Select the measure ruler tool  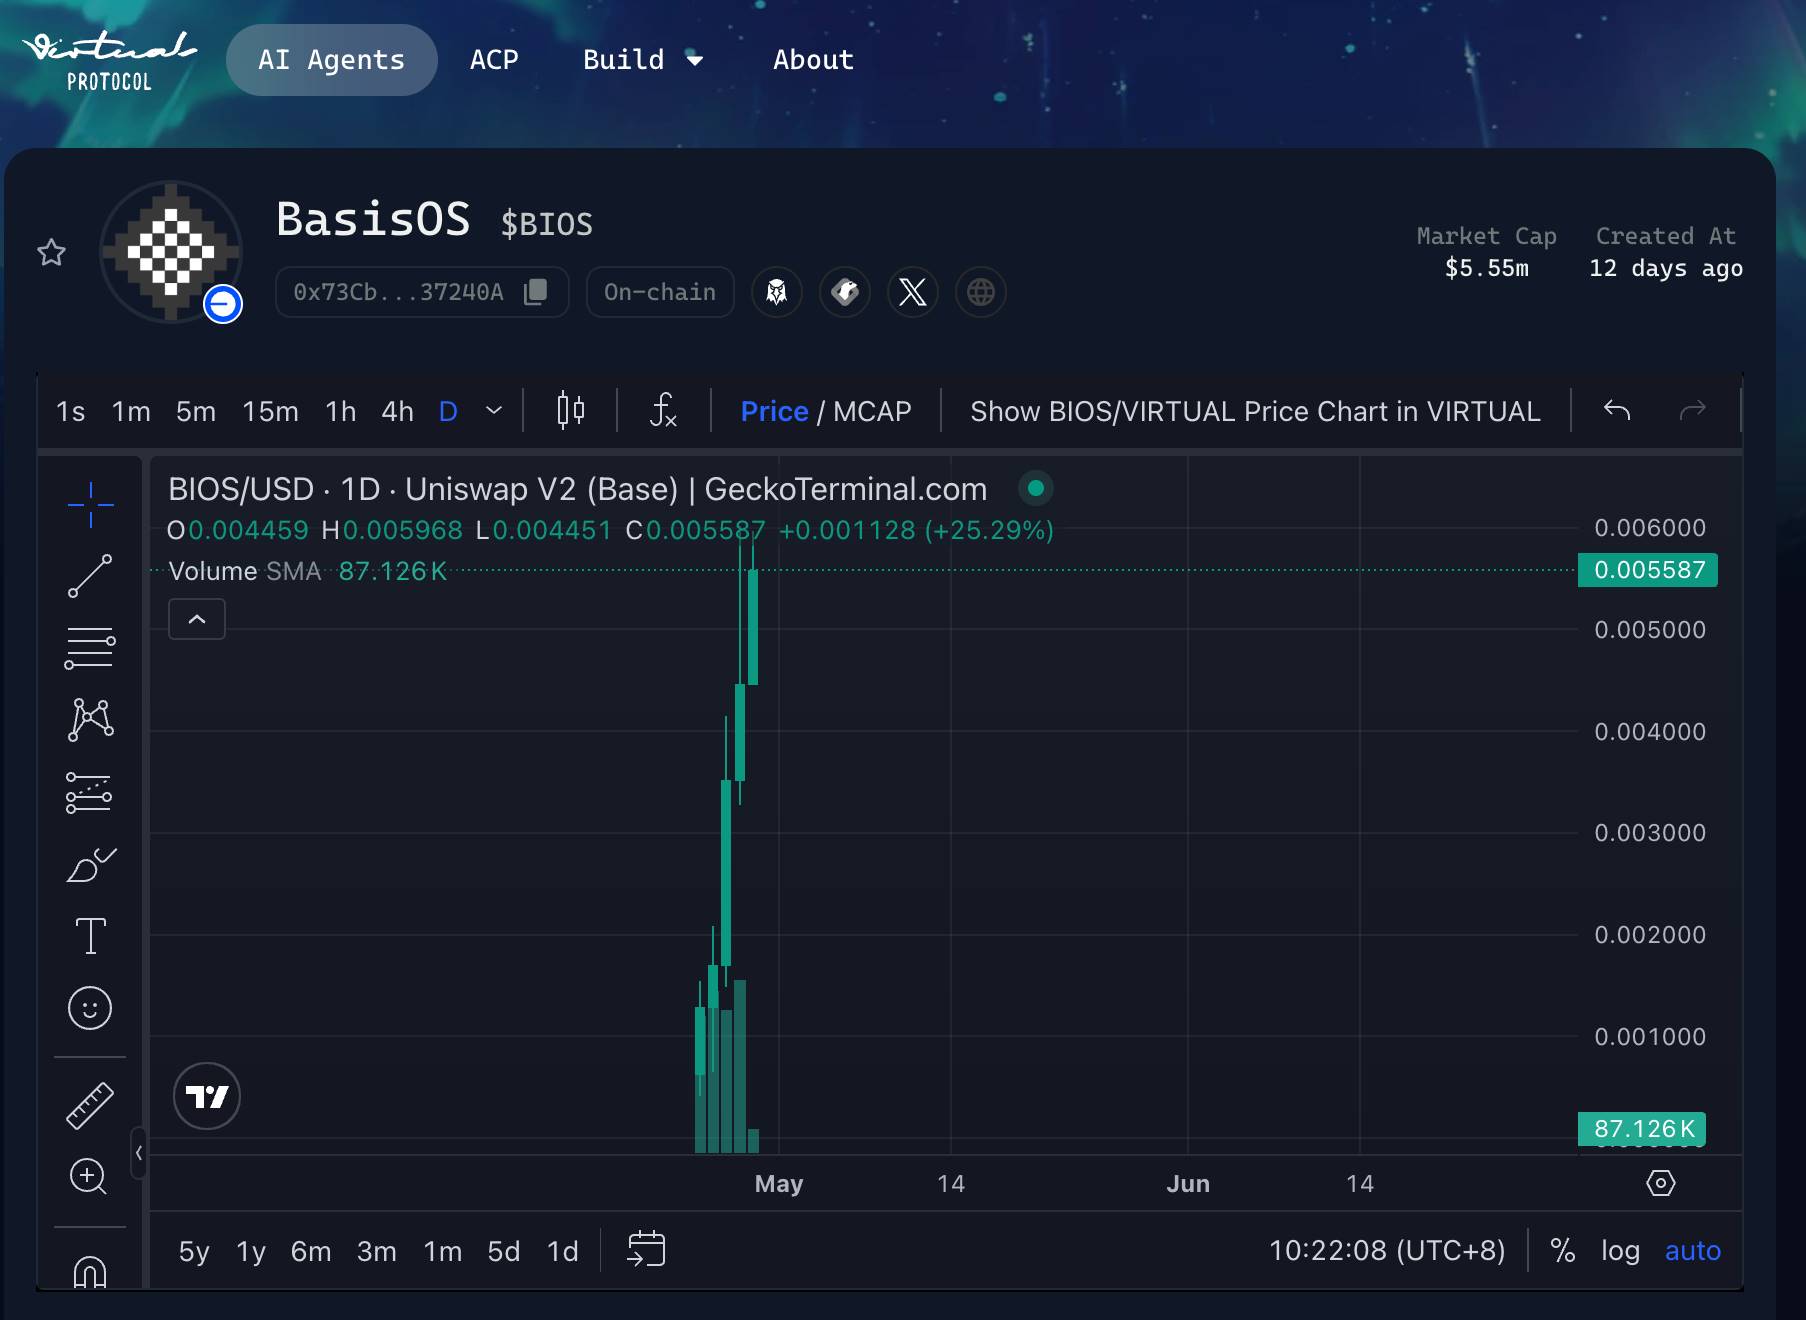click(90, 1105)
